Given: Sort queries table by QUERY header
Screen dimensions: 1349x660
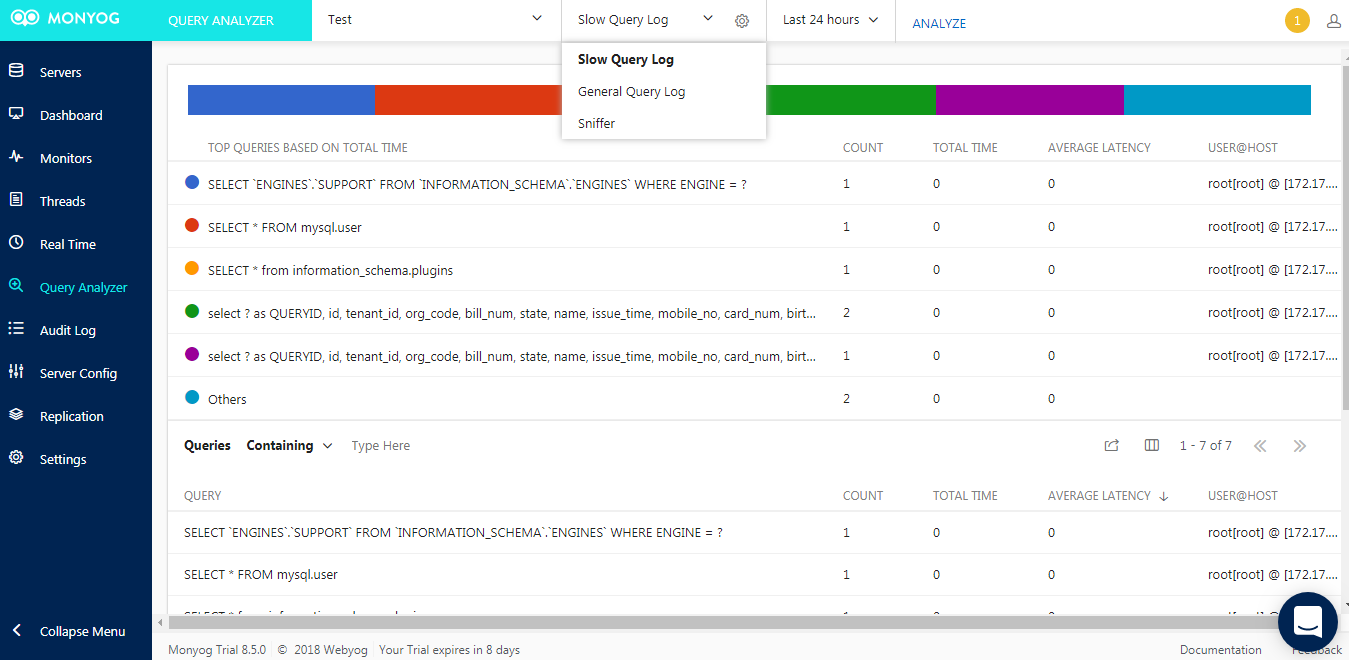Looking at the screenshot, I should [203, 495].
